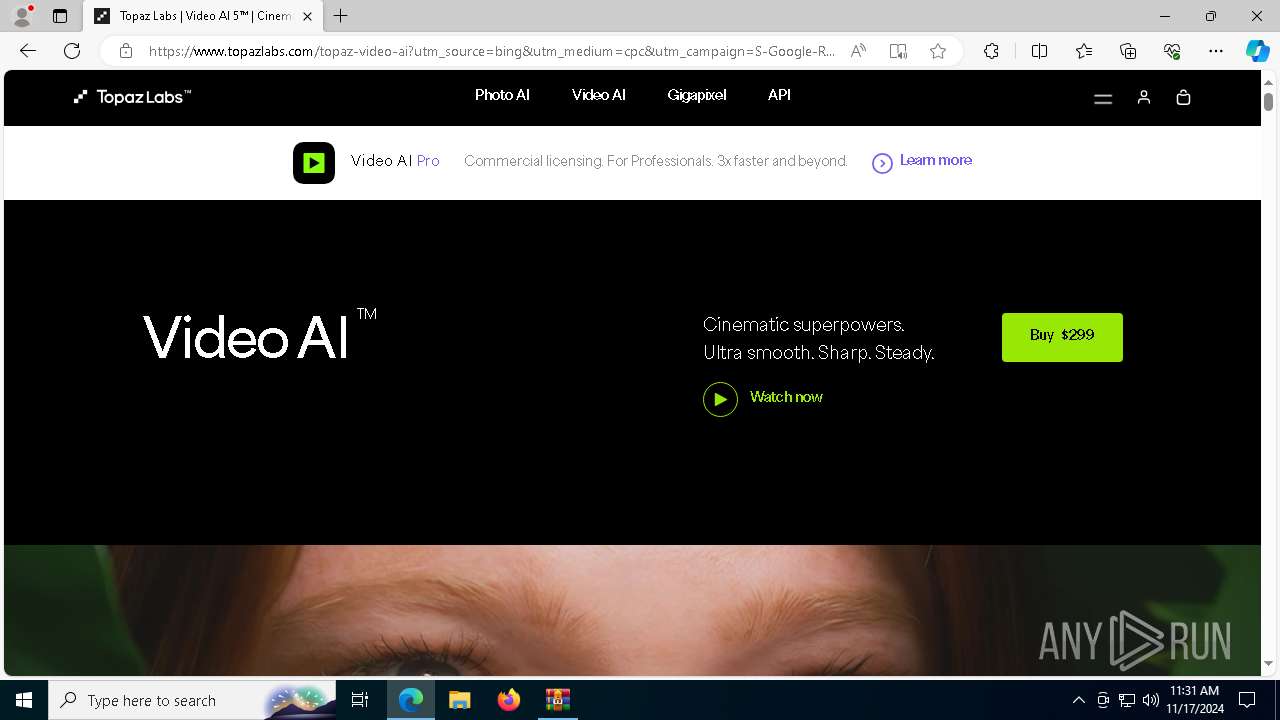The height and width of the screenshot is (720, 1280).
Task: Click the Edge icon on taskbar
Action: (x=411, y=700)
